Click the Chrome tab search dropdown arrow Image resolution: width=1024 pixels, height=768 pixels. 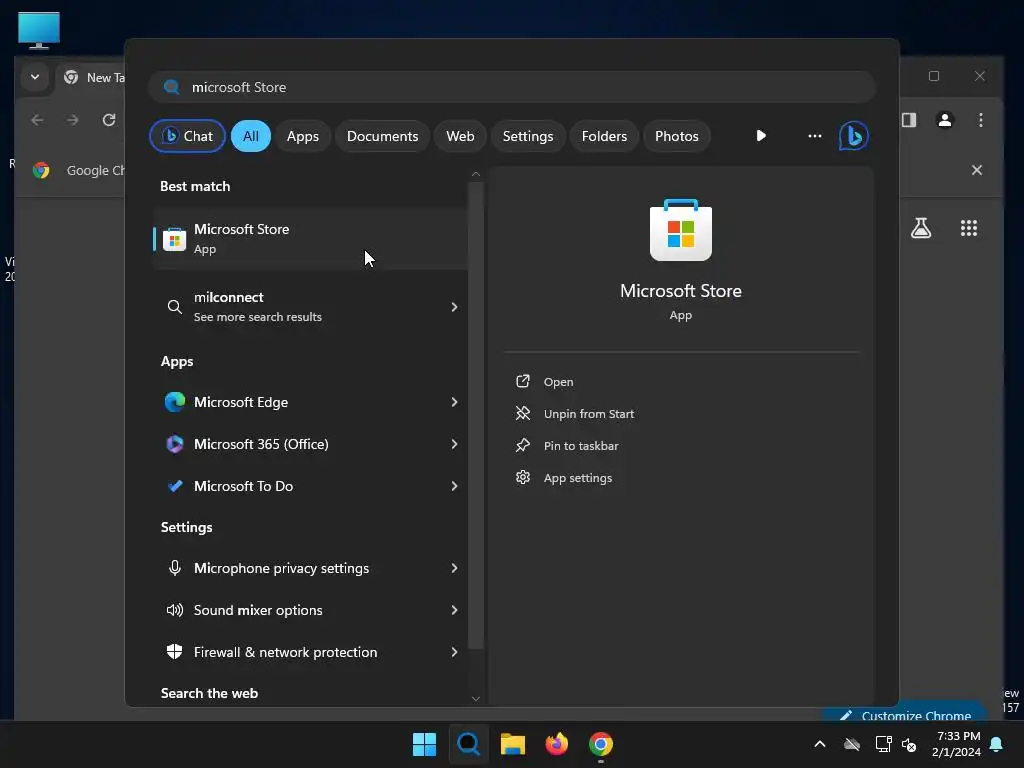tap(35, 77)
